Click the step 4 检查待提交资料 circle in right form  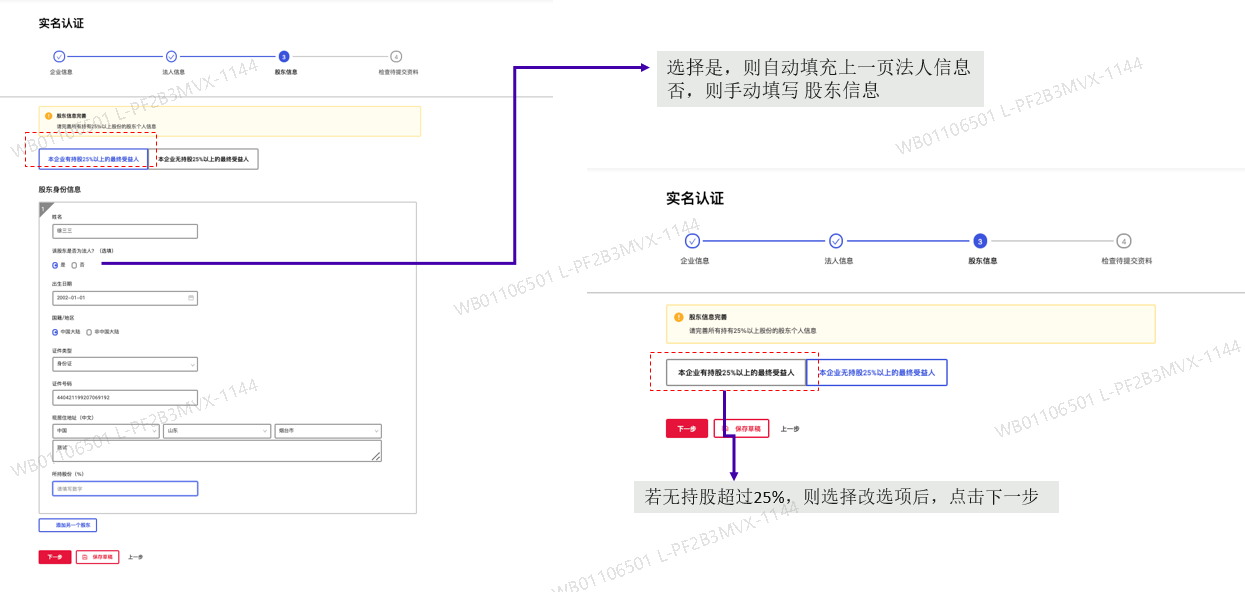click(1124, 241)
